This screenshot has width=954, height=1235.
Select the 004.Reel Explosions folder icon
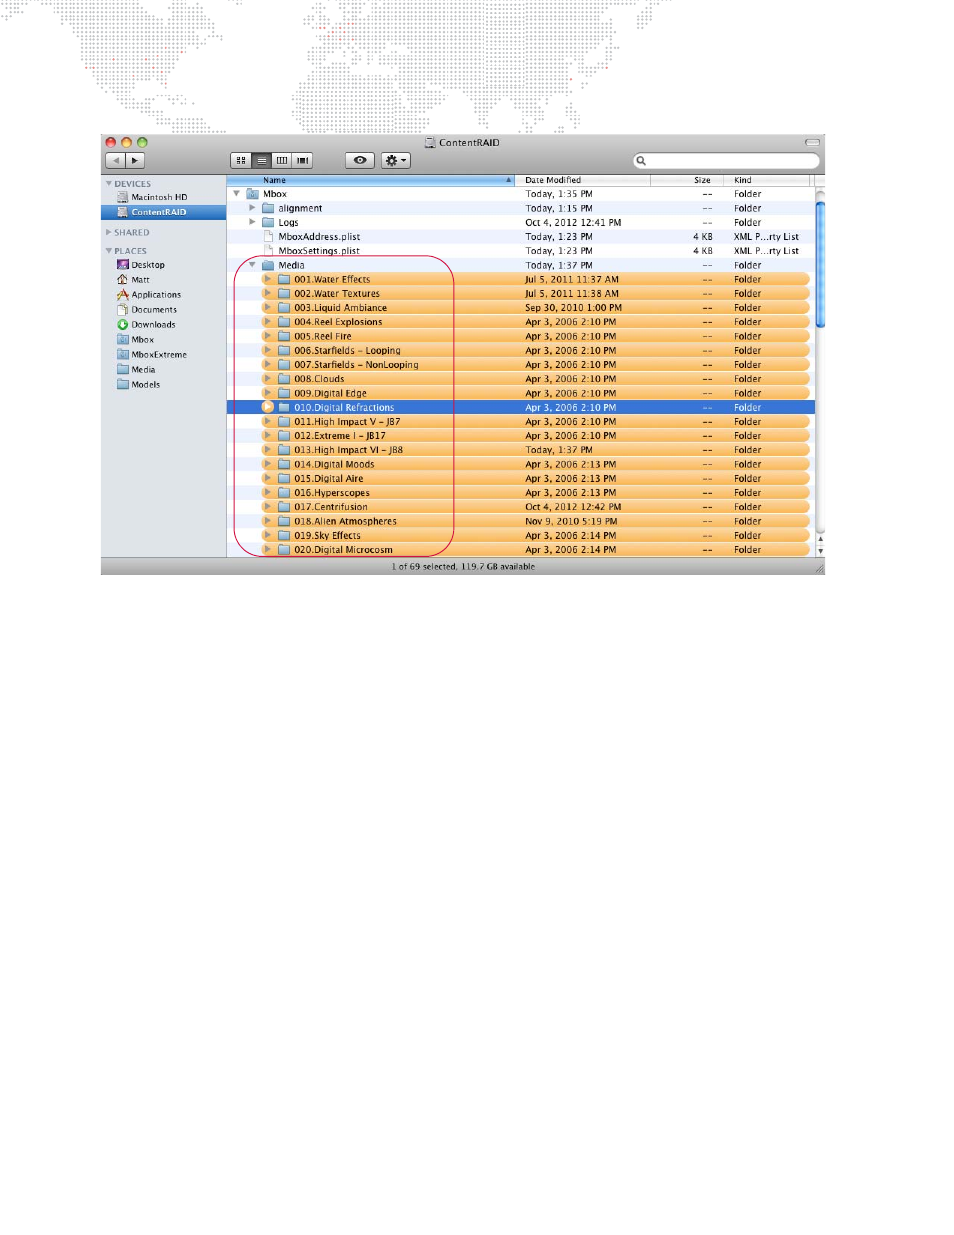[x=284, y=322]
